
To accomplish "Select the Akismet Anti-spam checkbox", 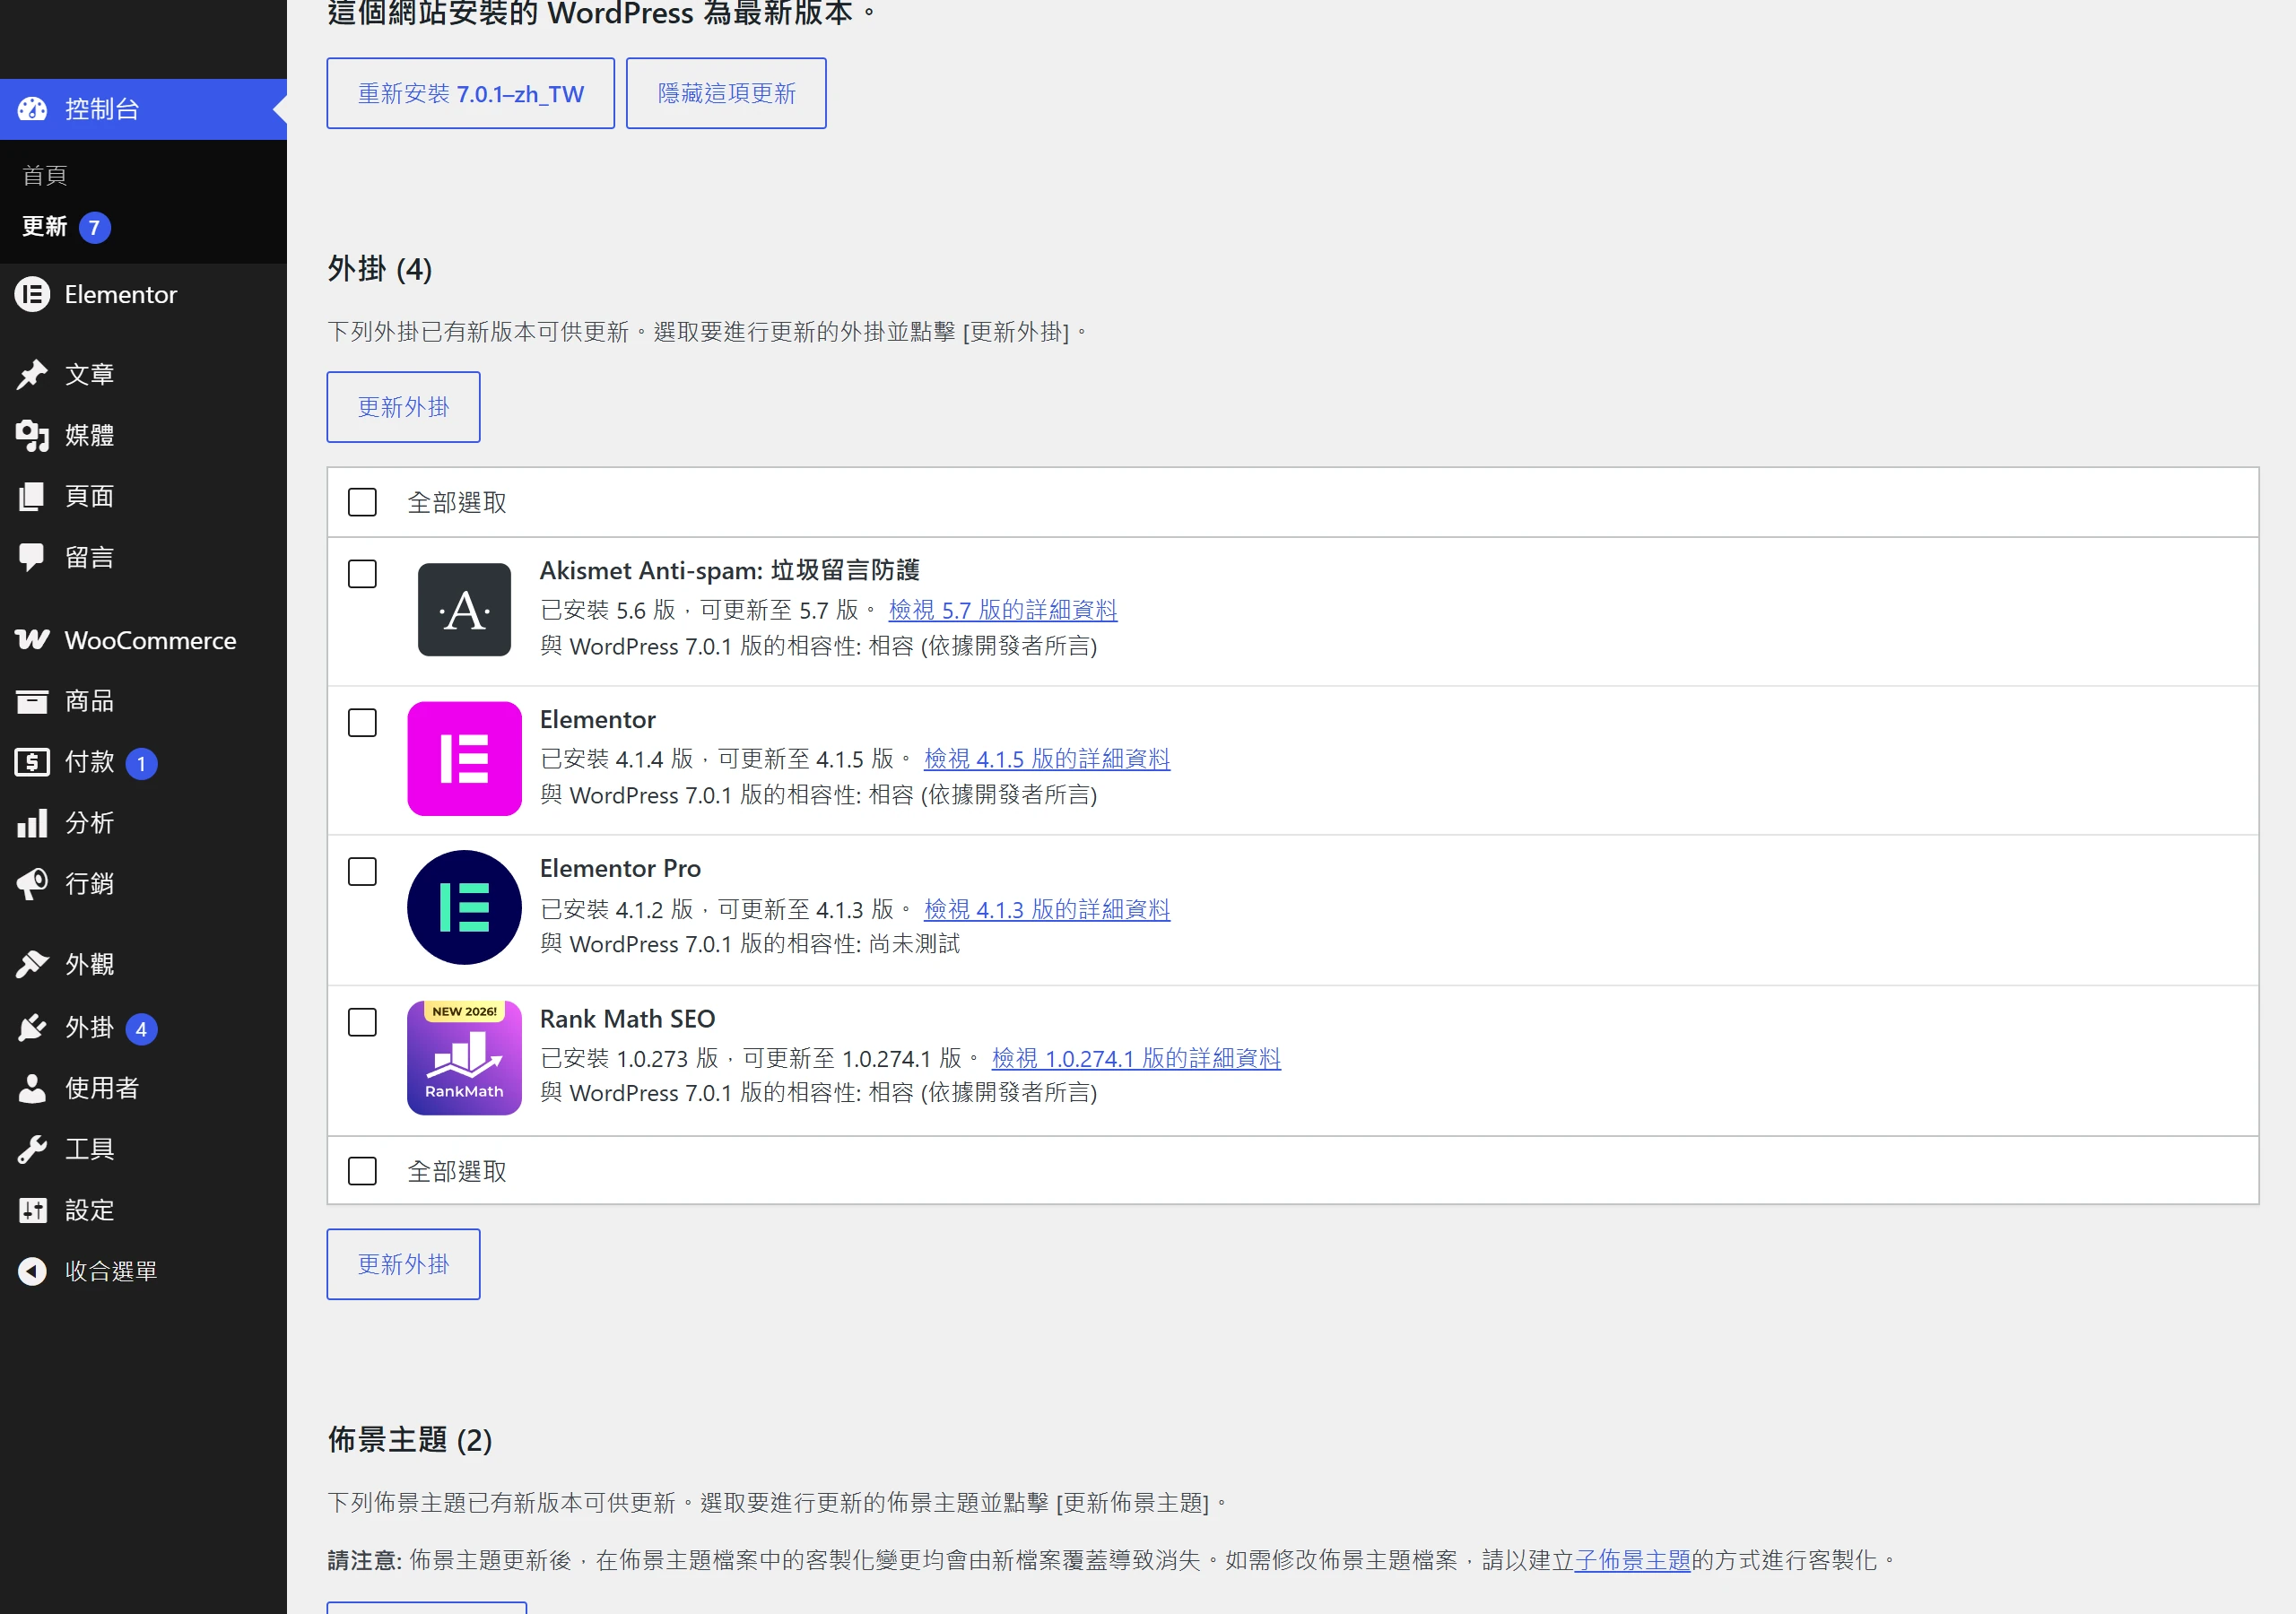I will [x=362, y=574].
